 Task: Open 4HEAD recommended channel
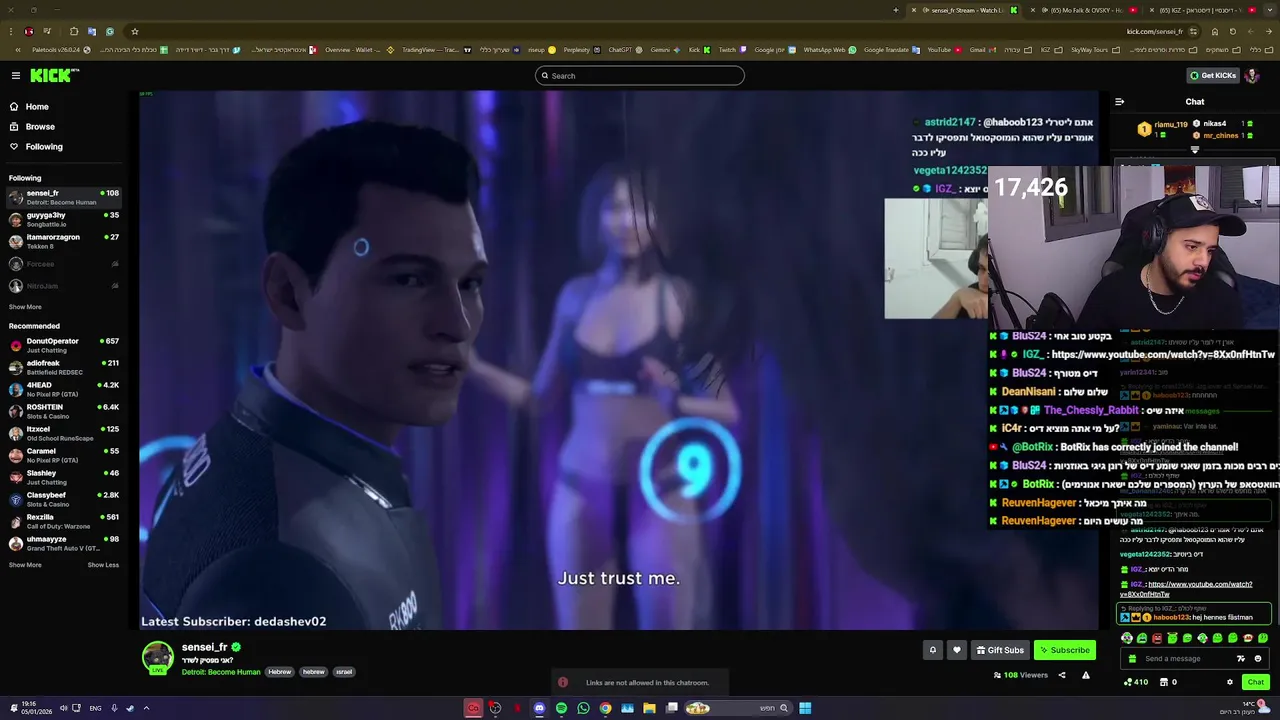click(65, 389)
